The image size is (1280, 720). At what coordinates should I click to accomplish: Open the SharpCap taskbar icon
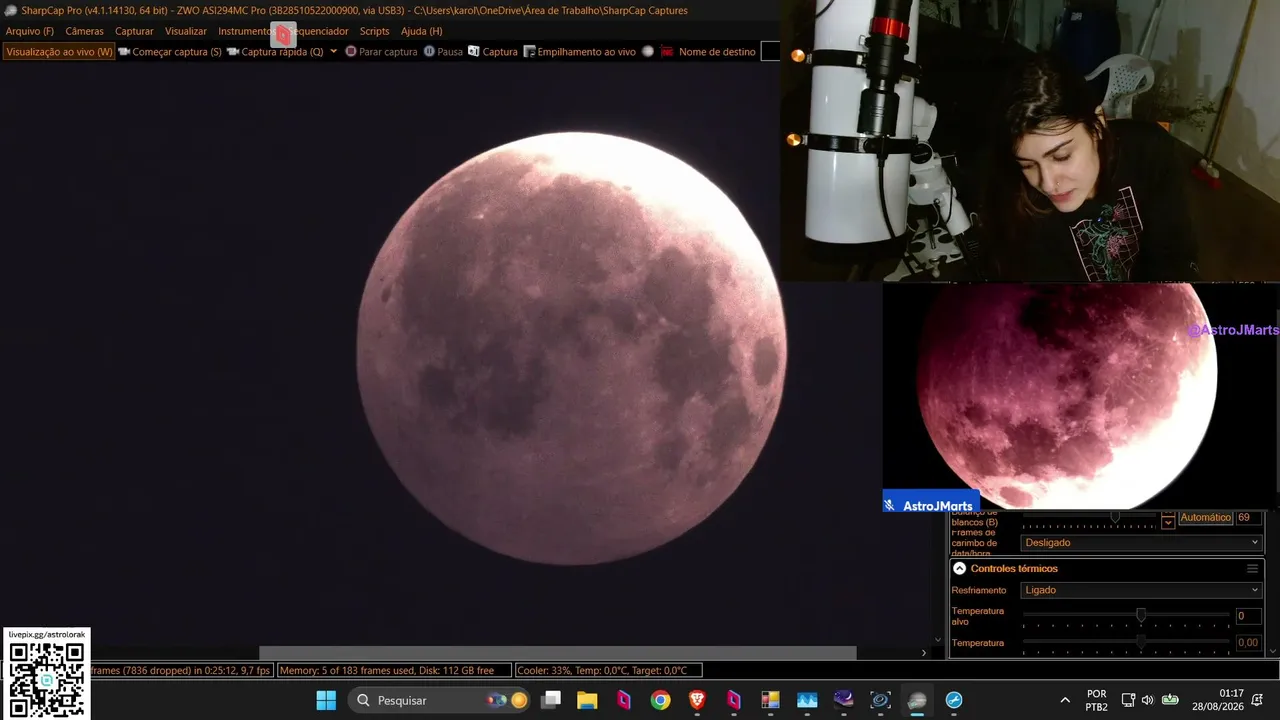click(x=917, y=700)
